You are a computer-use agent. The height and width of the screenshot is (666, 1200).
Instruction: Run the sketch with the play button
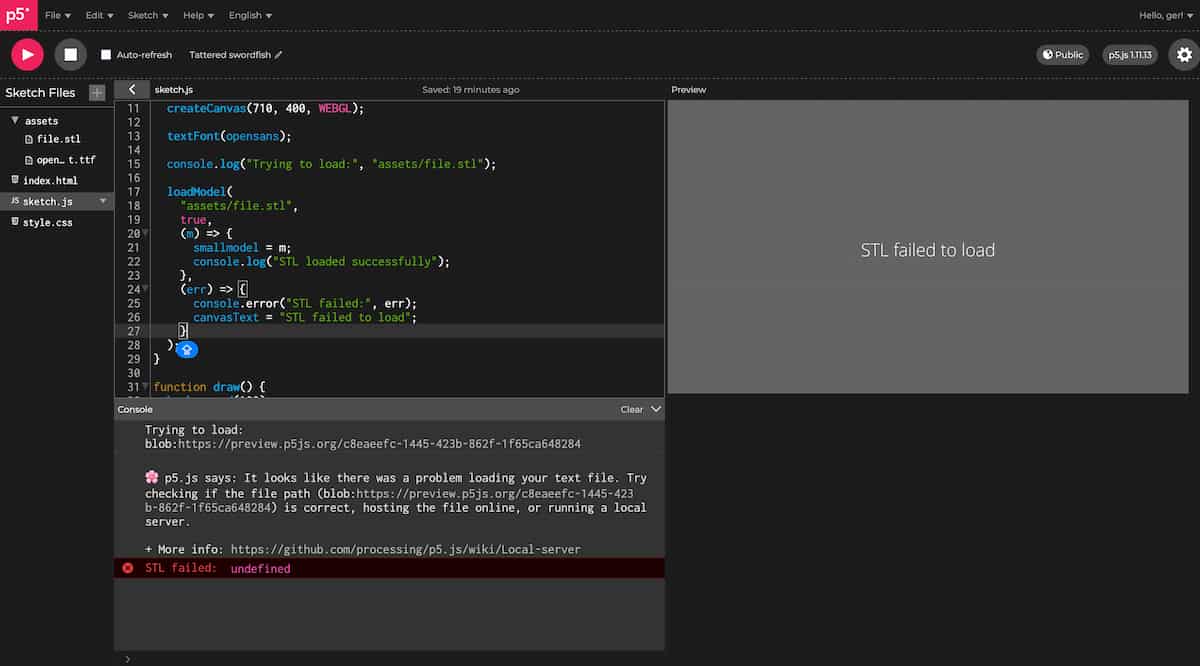click(27, 54)
